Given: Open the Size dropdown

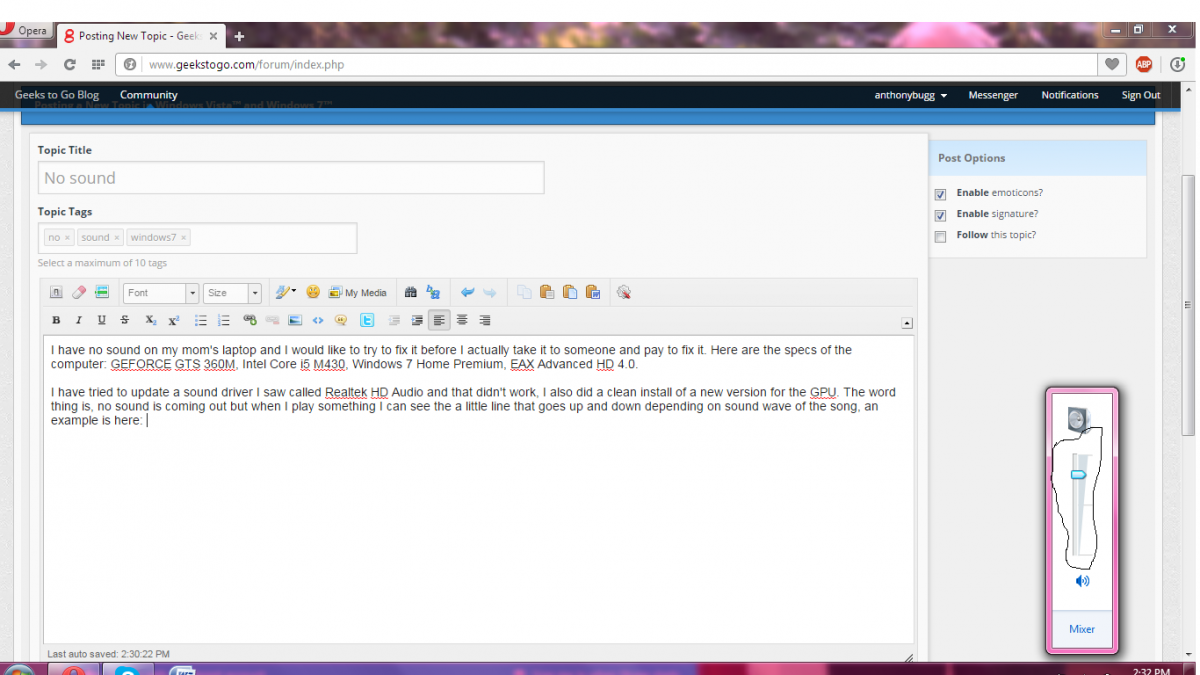Looking at the screenshot, I should pyautogui.click(x=232, y=293).
